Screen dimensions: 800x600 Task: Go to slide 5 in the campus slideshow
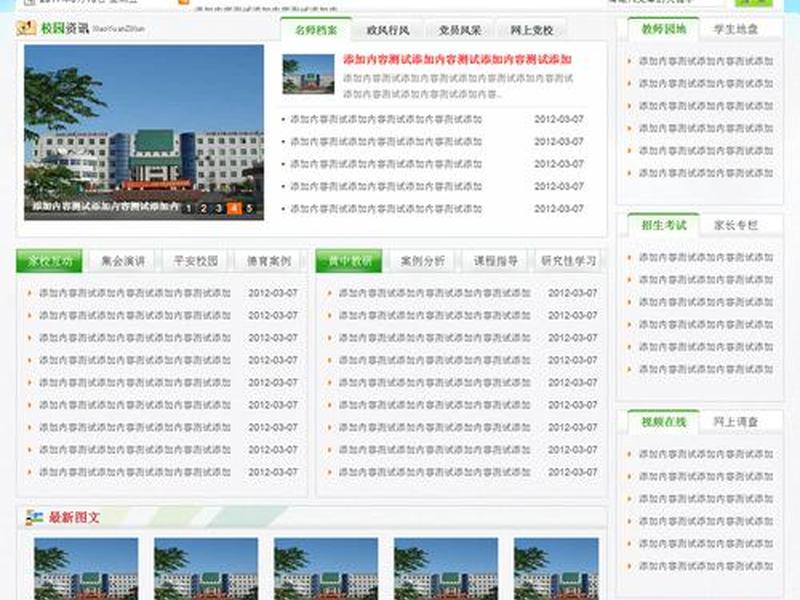point(249,208)
